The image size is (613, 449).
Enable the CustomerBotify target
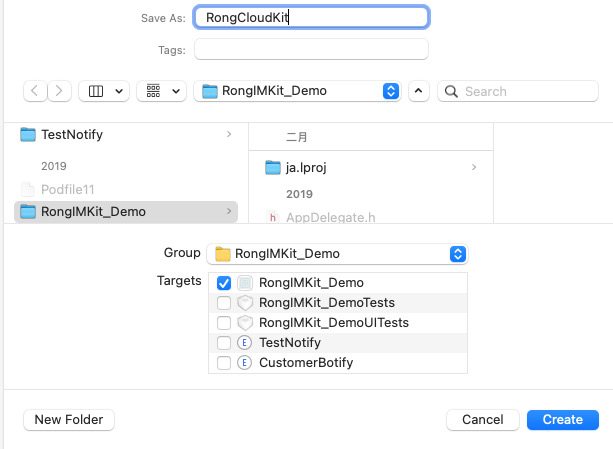(224, 363)
